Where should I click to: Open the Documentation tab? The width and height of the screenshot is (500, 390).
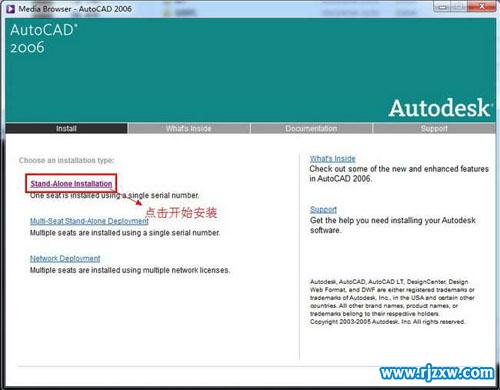311,129
